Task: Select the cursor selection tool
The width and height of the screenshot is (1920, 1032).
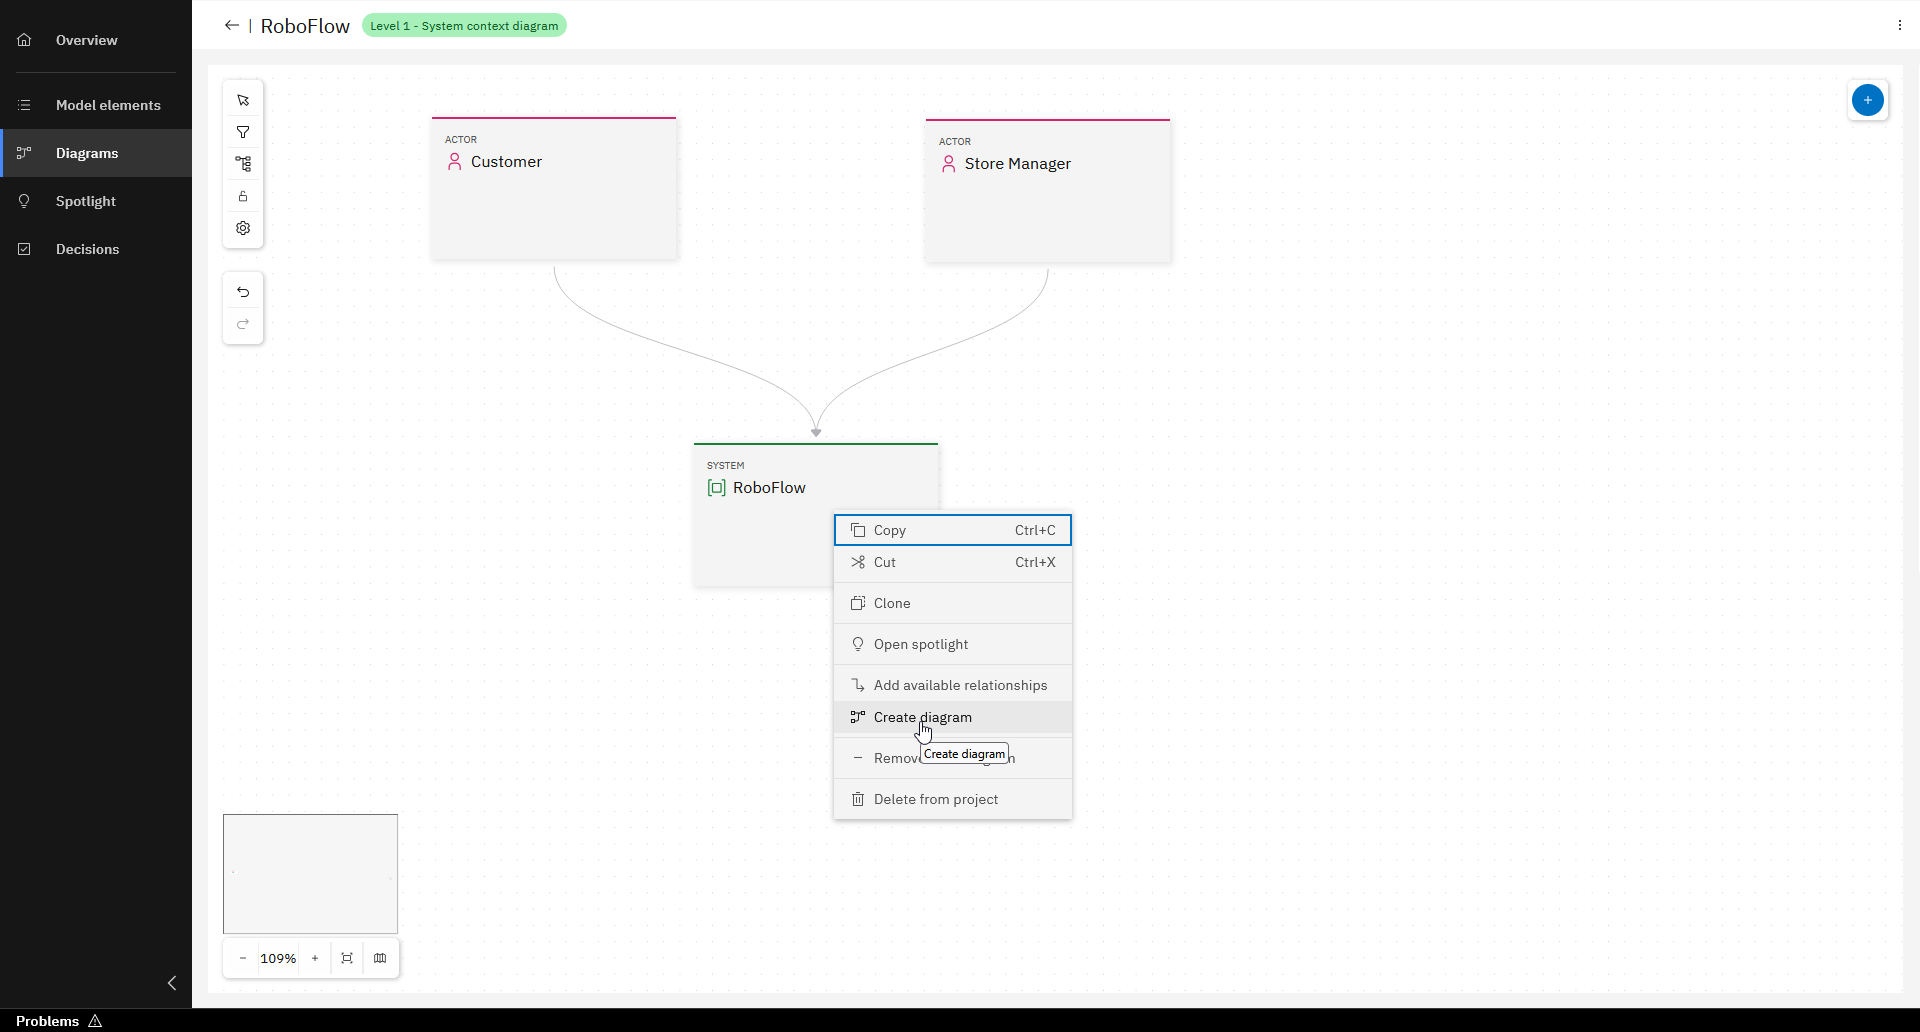Action: coord(242,100)
